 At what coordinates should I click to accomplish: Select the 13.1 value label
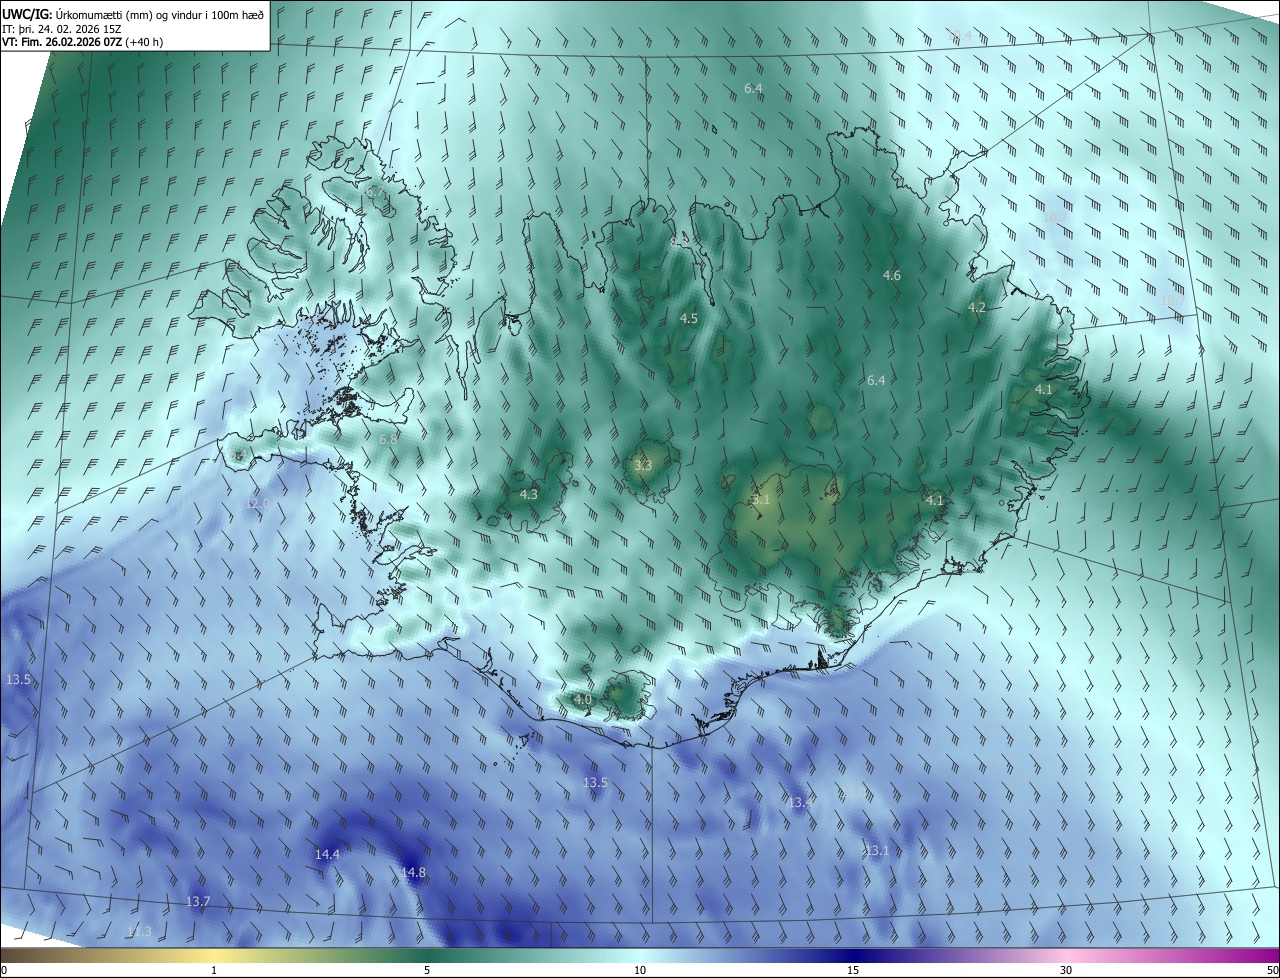(877, 850)
